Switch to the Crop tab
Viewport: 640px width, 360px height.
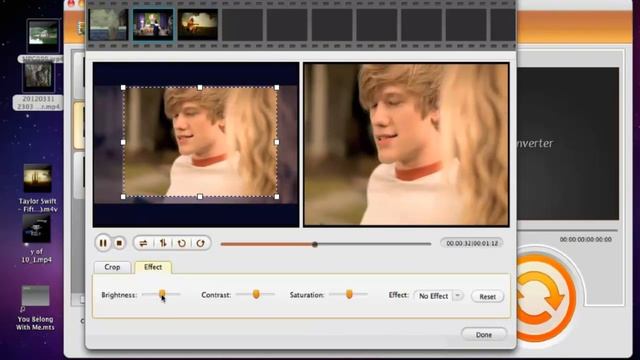pyautogui.click(x=112, y=267)
